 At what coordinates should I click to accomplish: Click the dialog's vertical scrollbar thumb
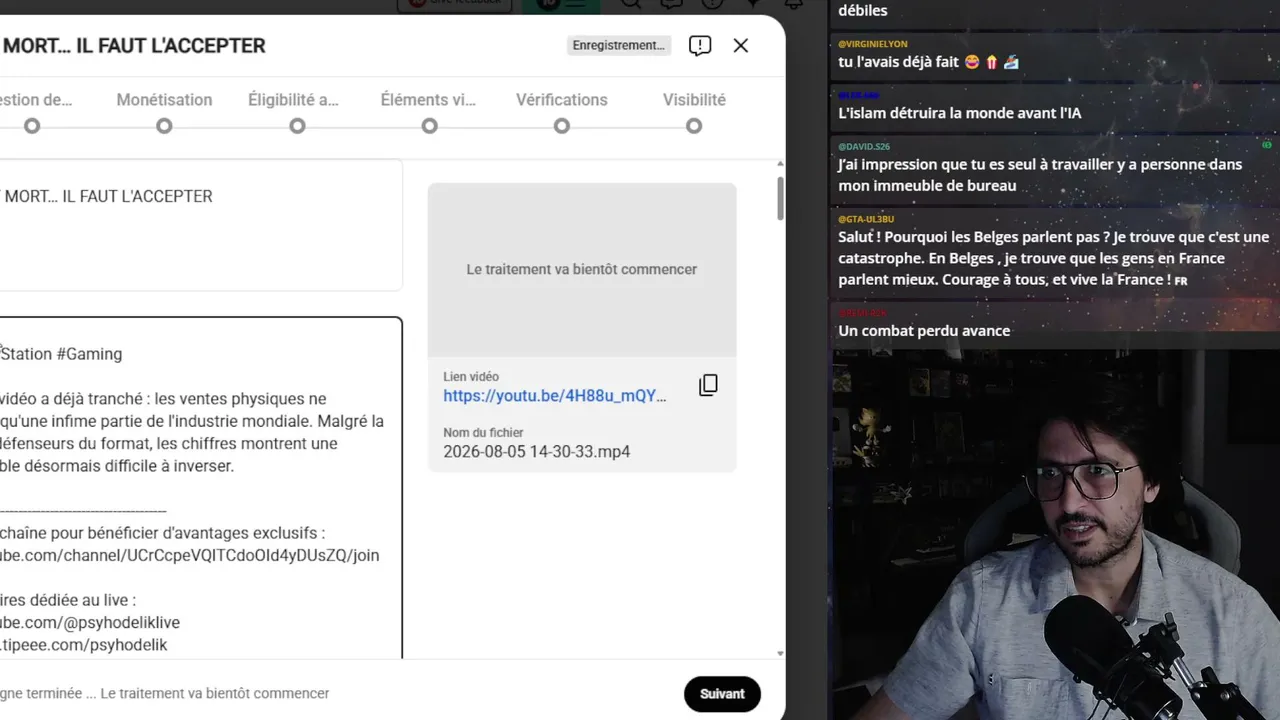(x=780, y=199)
